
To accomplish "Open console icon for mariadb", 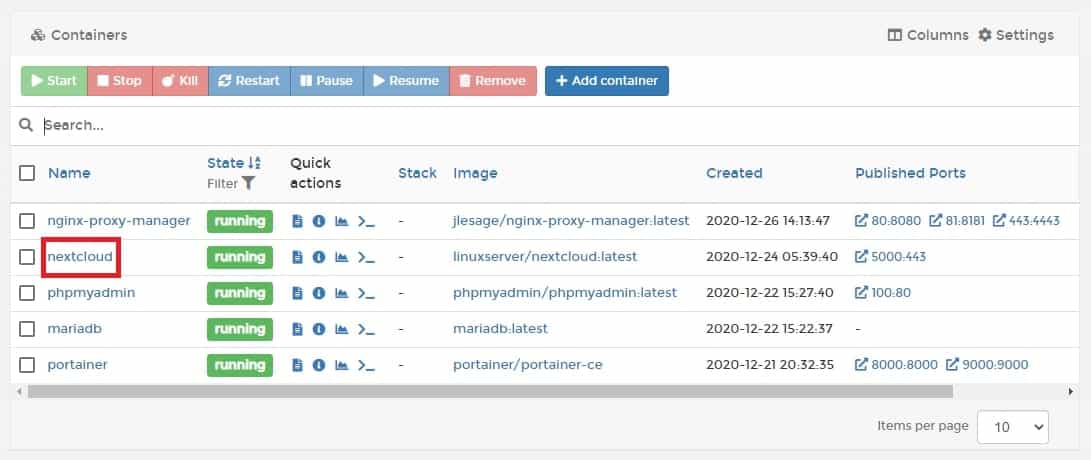I will pyautogui.click(x=366, y=328).
